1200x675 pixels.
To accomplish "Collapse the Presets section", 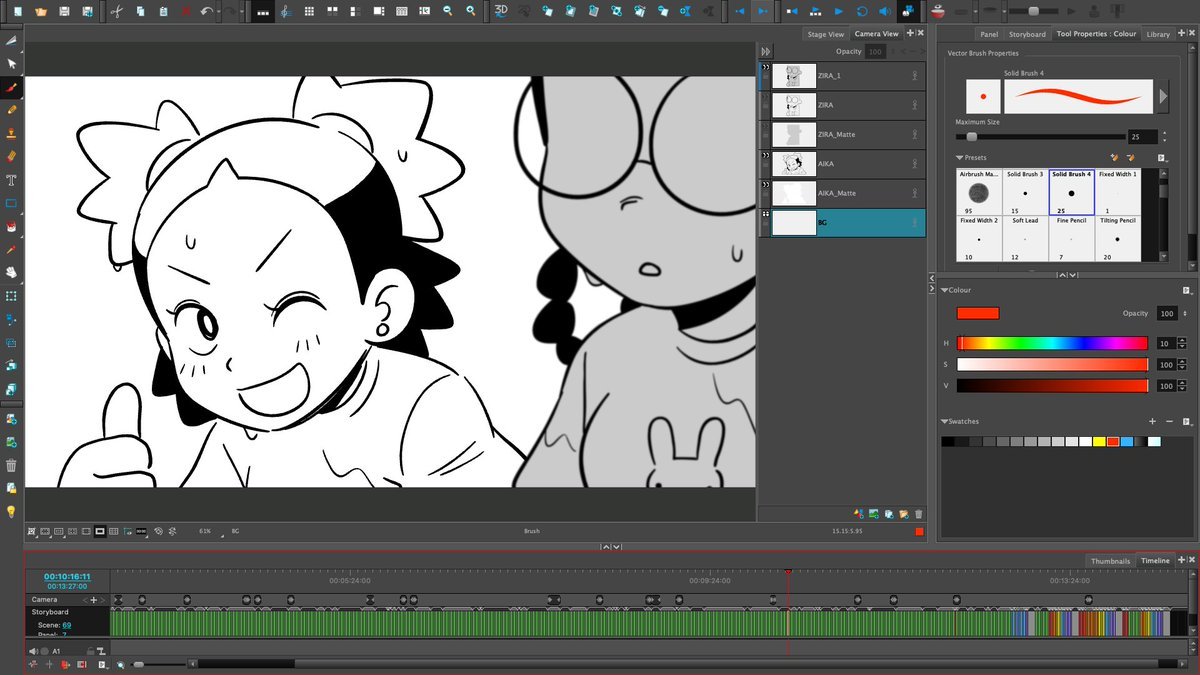I will click(960, 158).
